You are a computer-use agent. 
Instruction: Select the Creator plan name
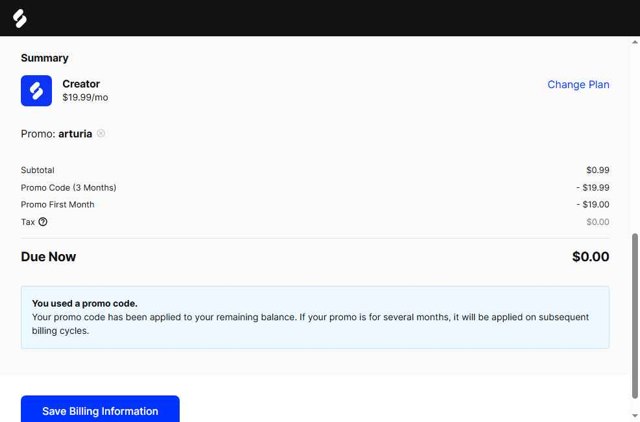pyautogui.click(x=81, y=84)
